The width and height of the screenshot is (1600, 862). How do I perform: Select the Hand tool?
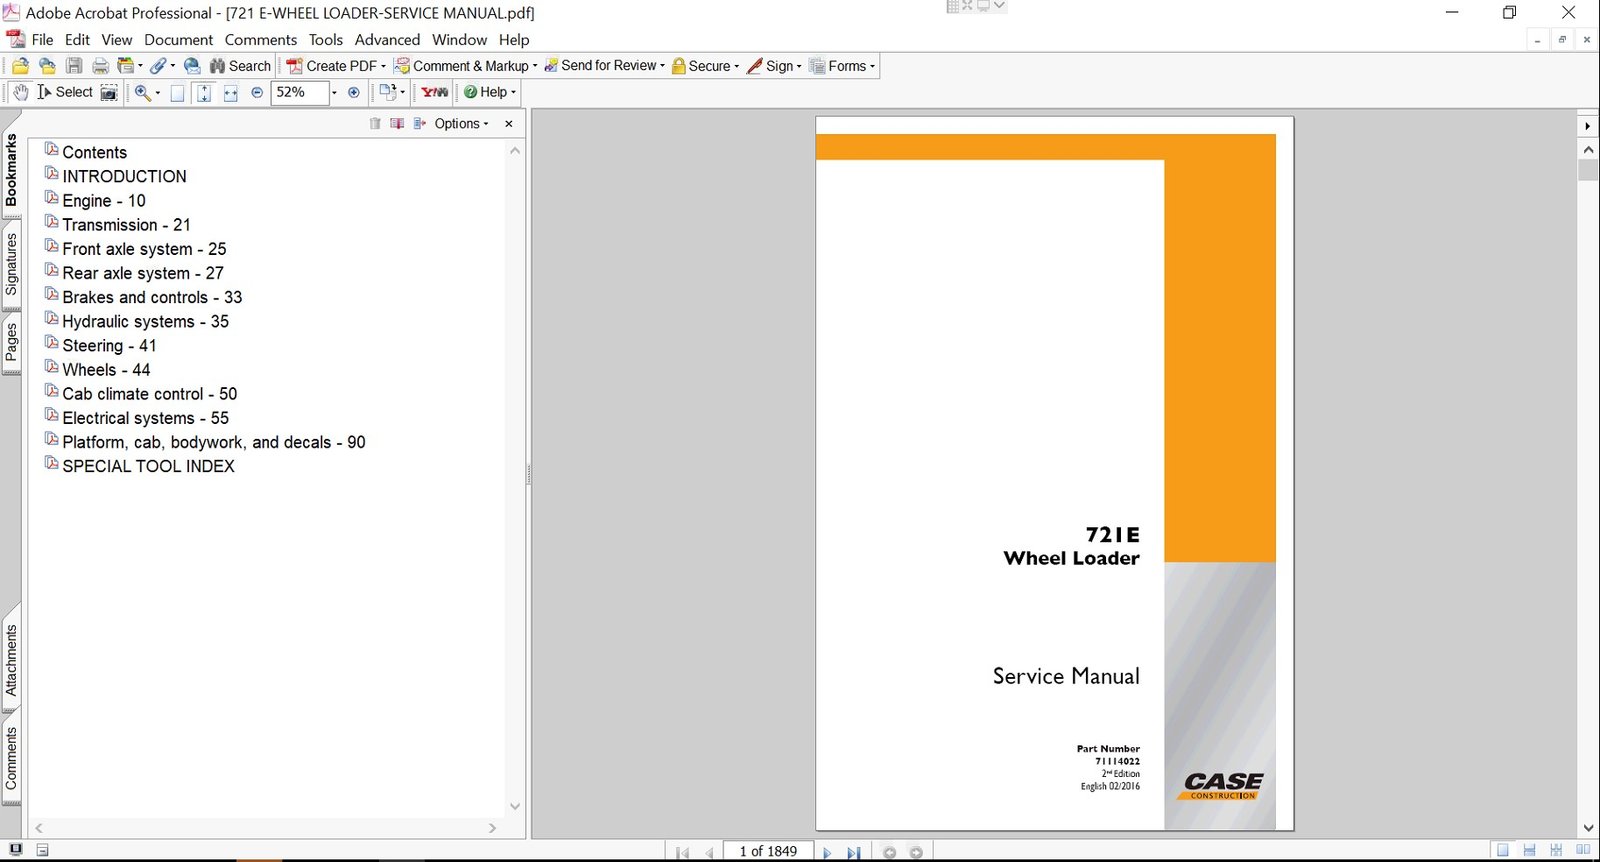pos(21,92)
